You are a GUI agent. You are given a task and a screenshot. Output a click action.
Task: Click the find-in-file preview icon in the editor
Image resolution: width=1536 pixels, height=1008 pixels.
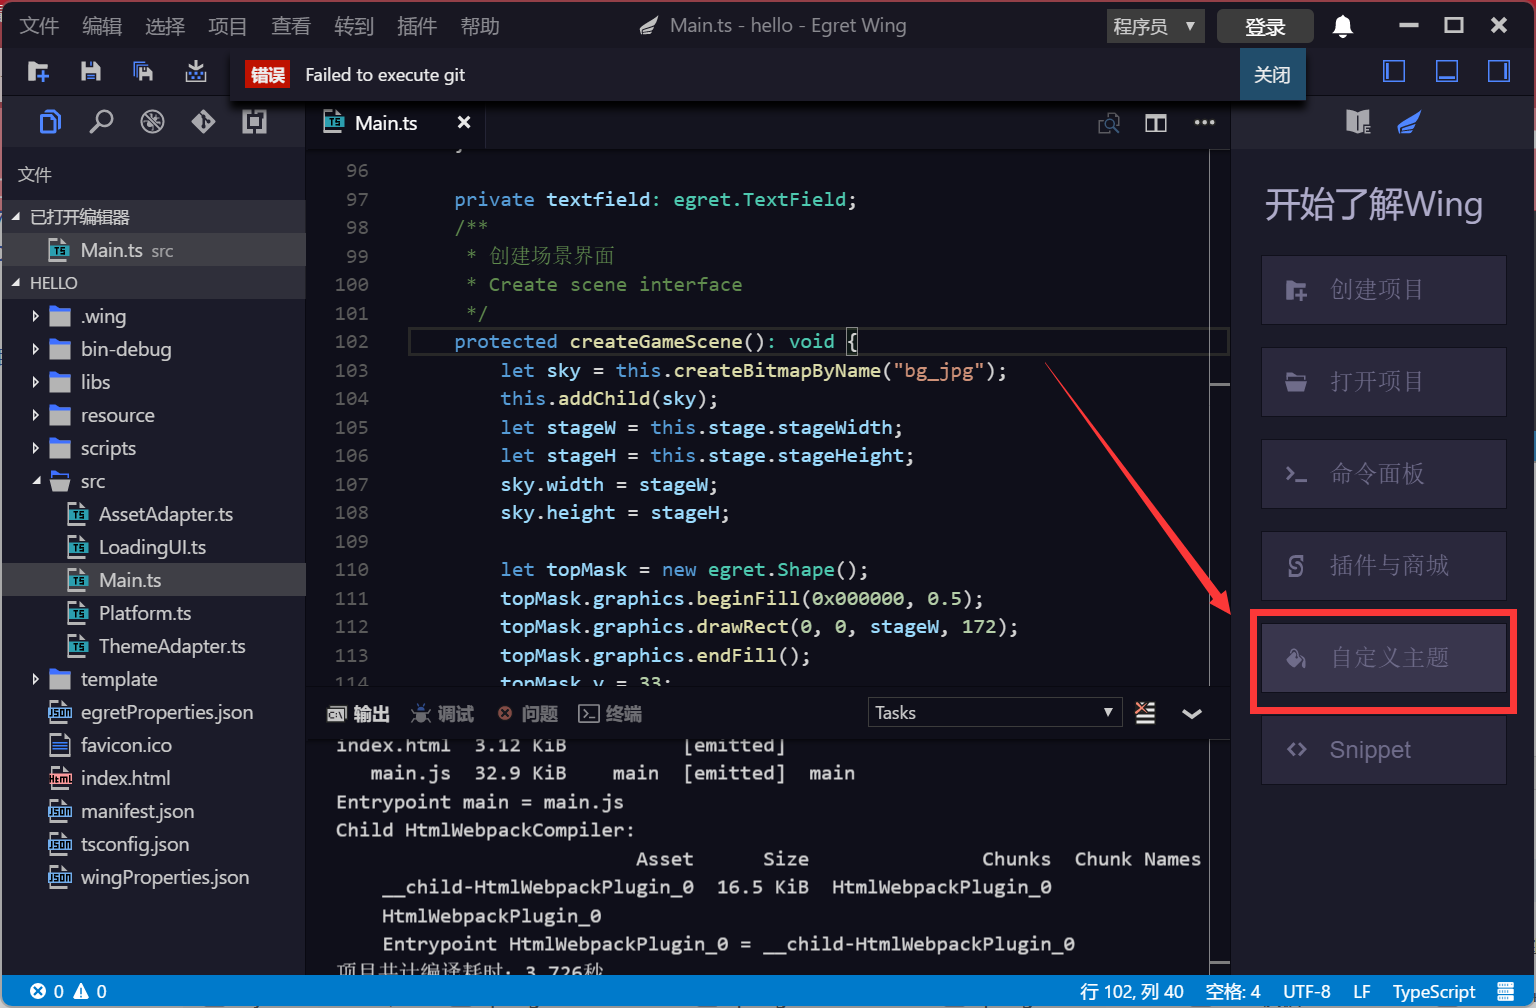coord(1109,123)
